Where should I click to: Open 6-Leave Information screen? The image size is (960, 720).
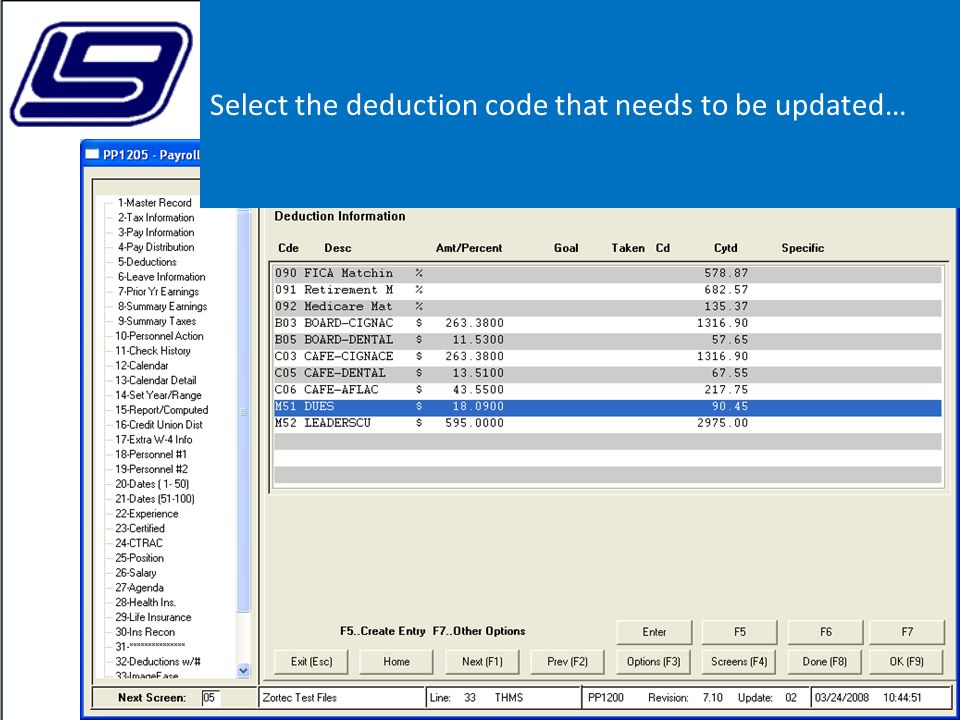(161, 277)
